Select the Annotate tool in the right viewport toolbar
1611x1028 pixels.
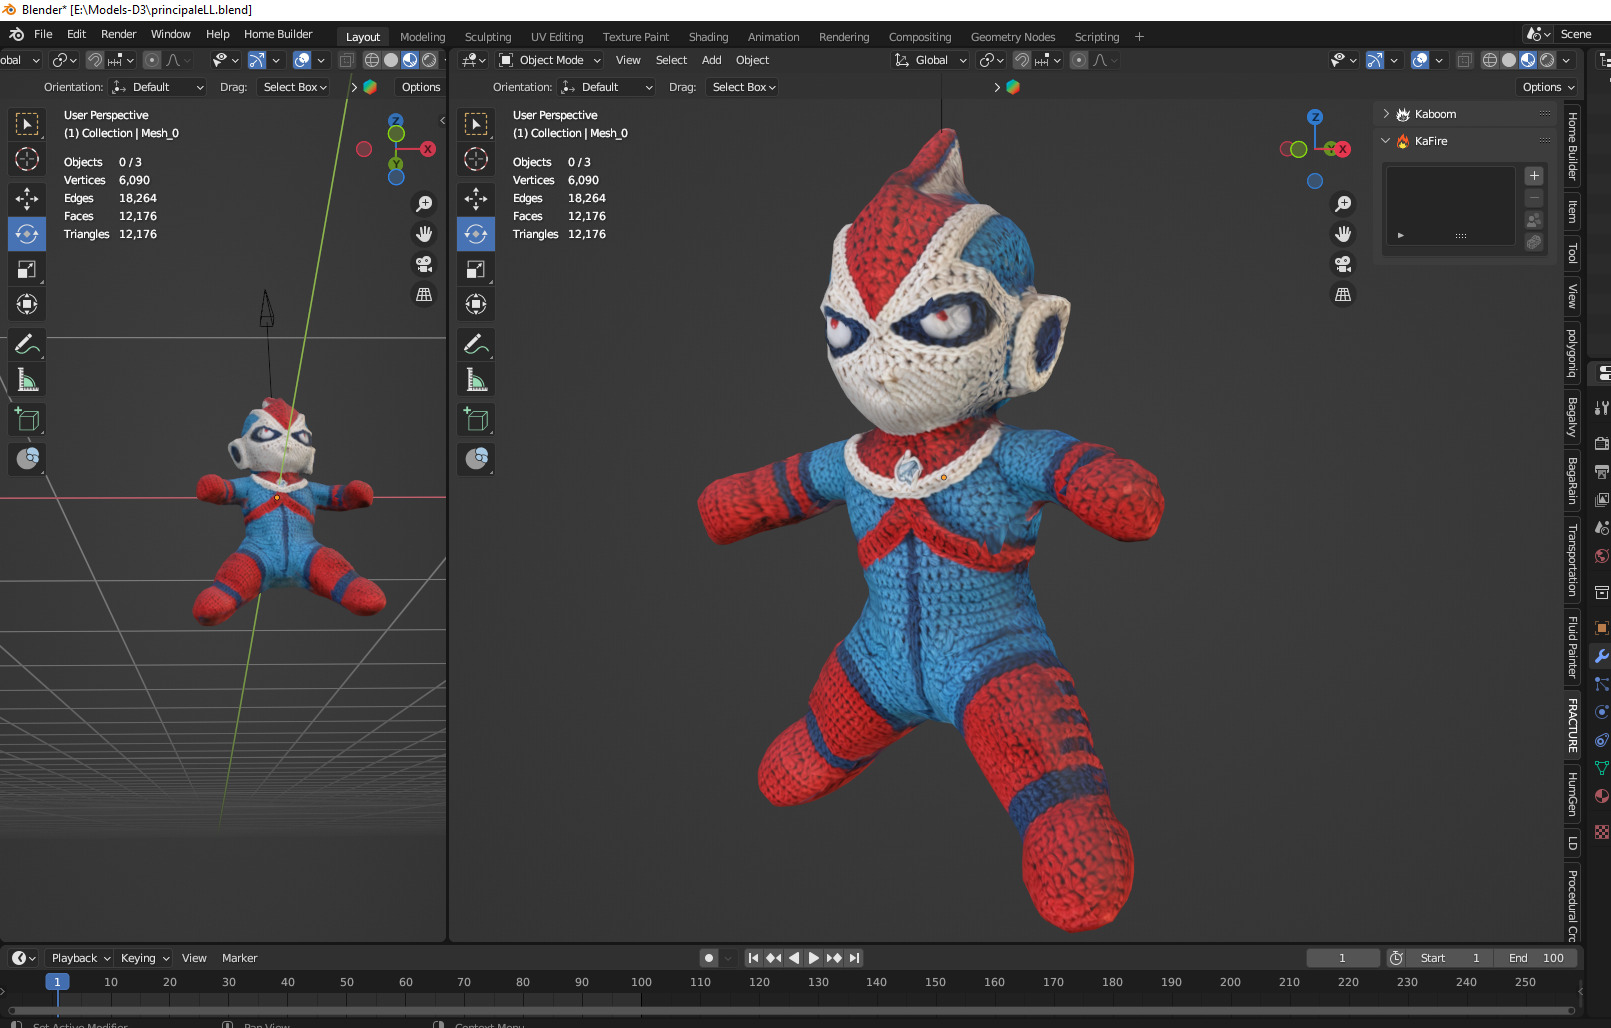point(476,344)
